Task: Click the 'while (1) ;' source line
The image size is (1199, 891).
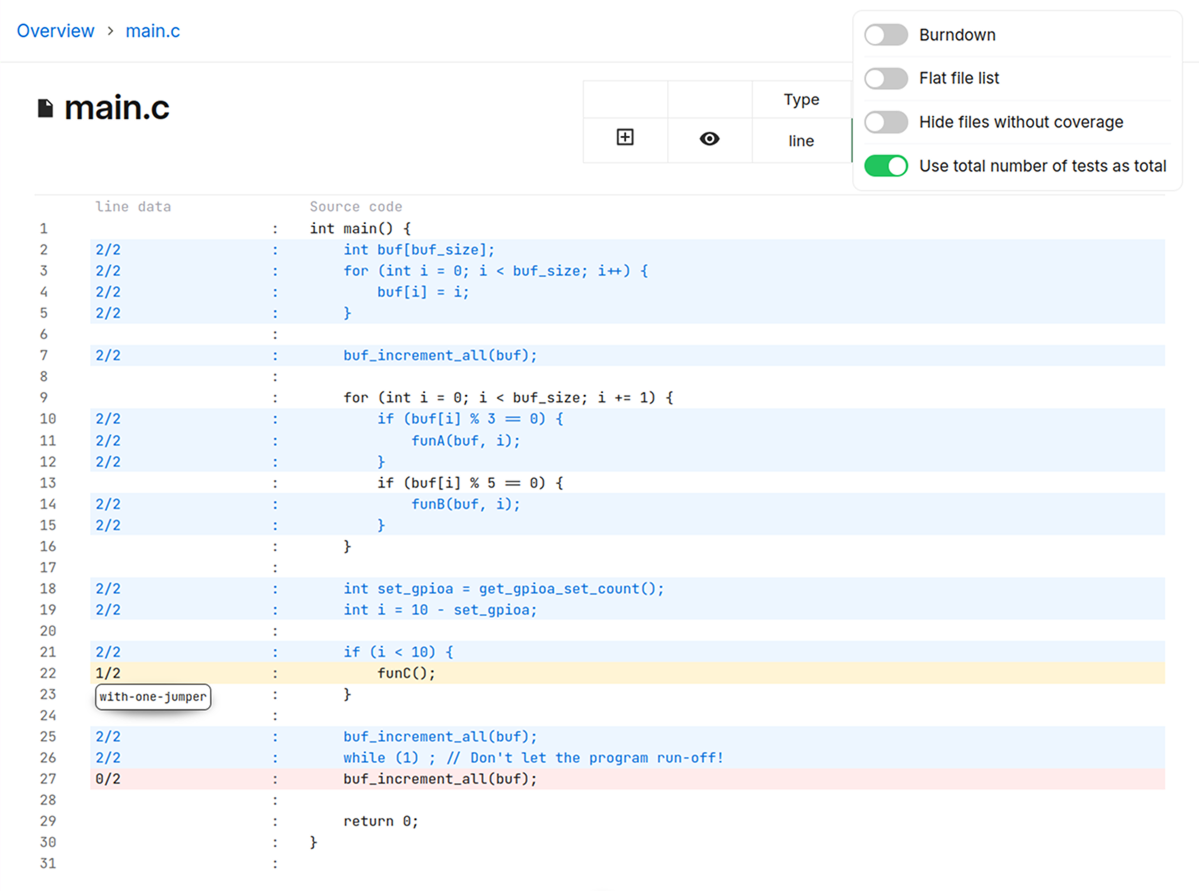Action: (x=533, y=758)
